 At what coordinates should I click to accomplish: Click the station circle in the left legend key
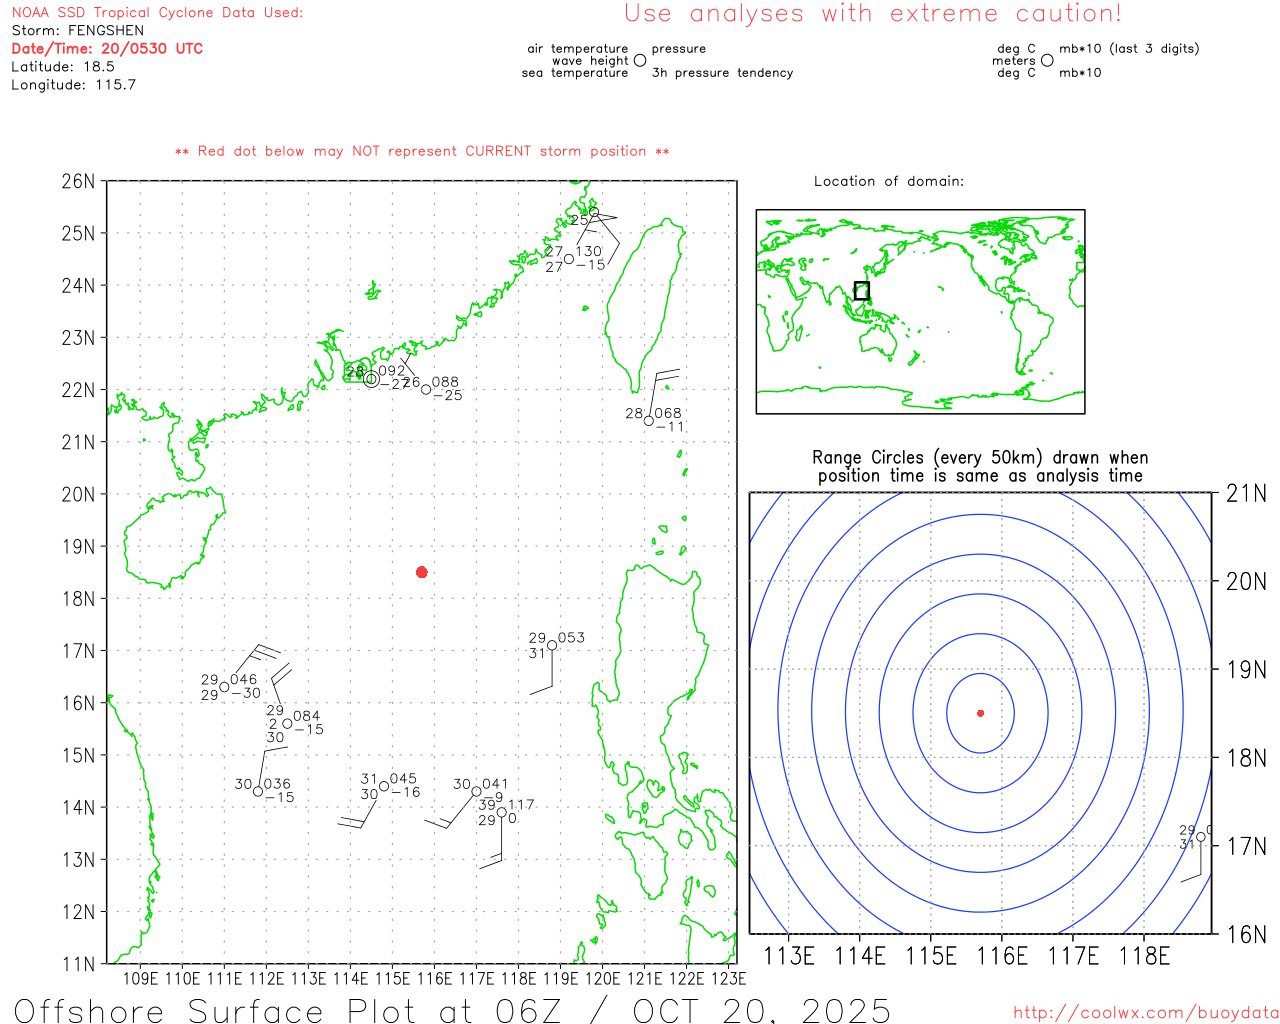click(640, 60)
